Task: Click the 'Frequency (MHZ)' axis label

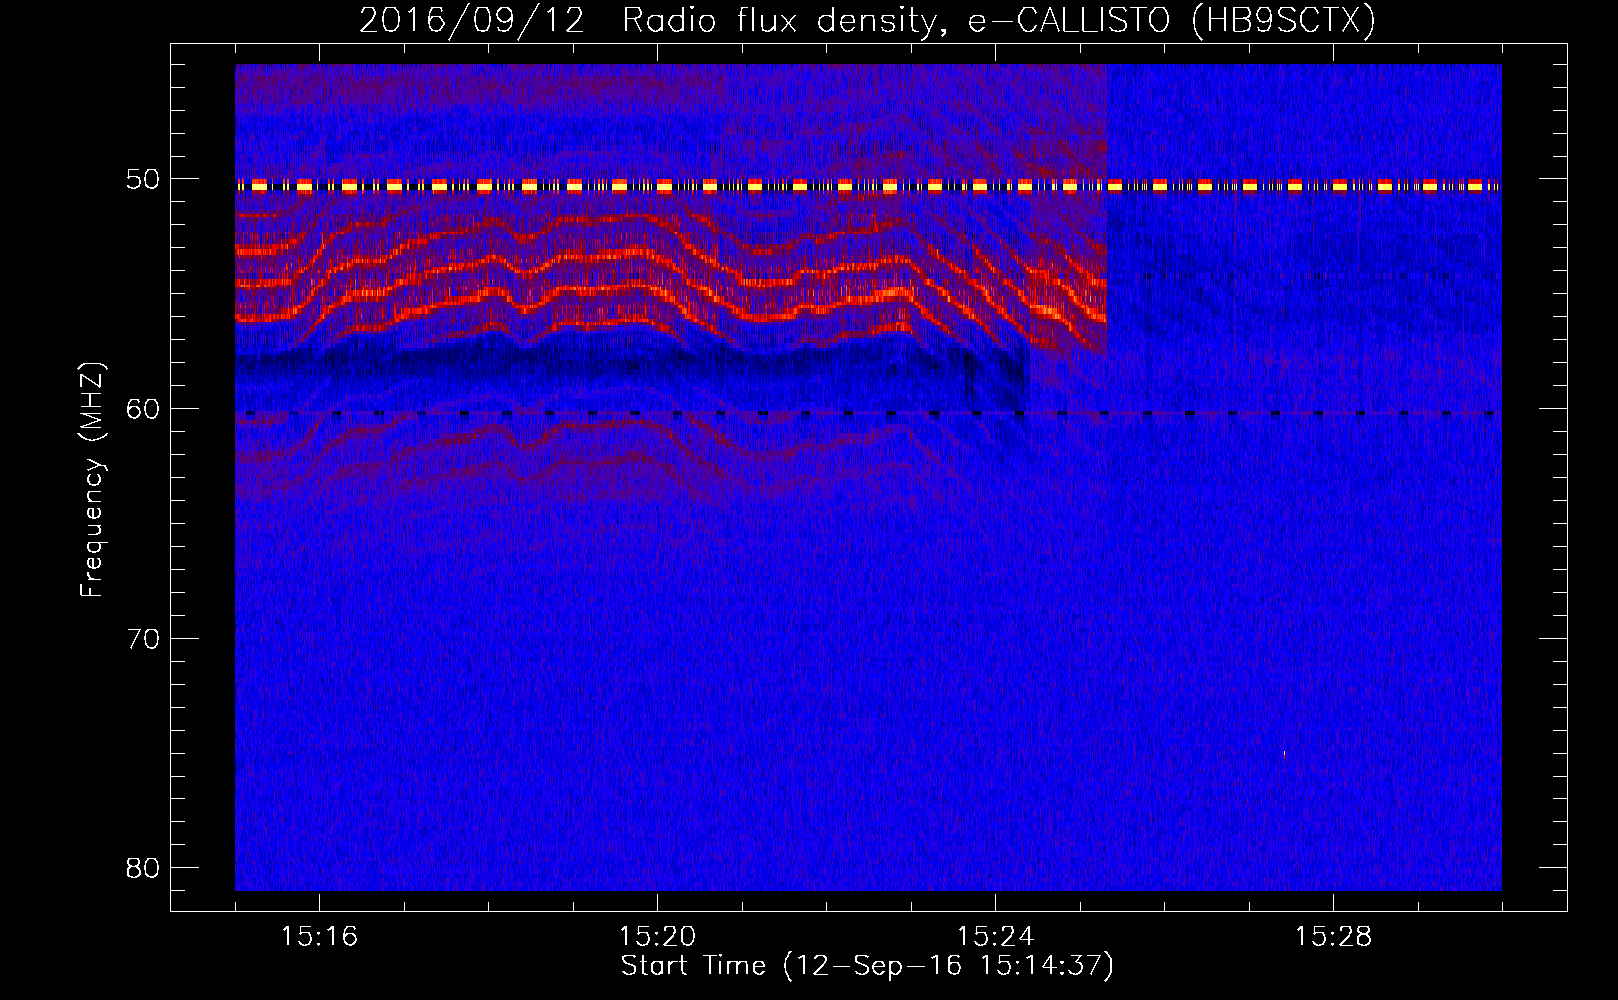Action: tap(91, 479)
